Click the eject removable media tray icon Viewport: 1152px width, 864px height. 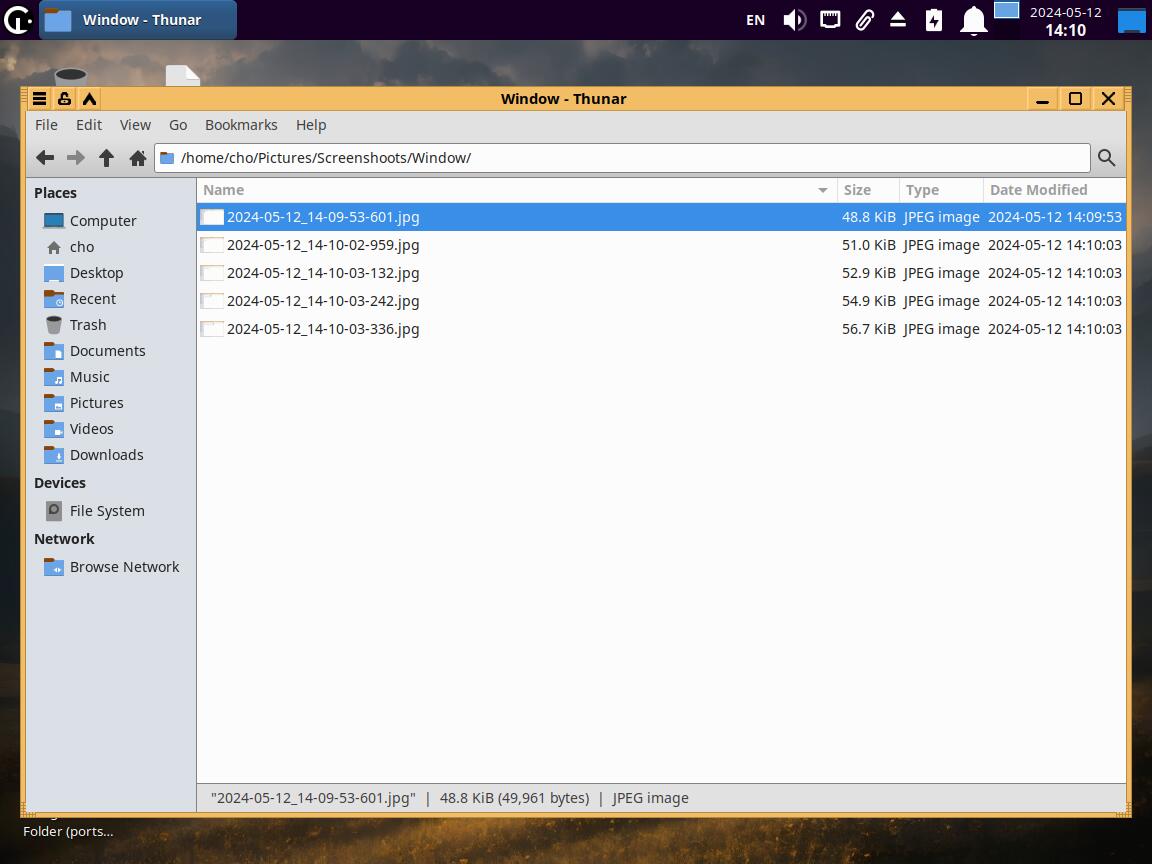point(898,20)
